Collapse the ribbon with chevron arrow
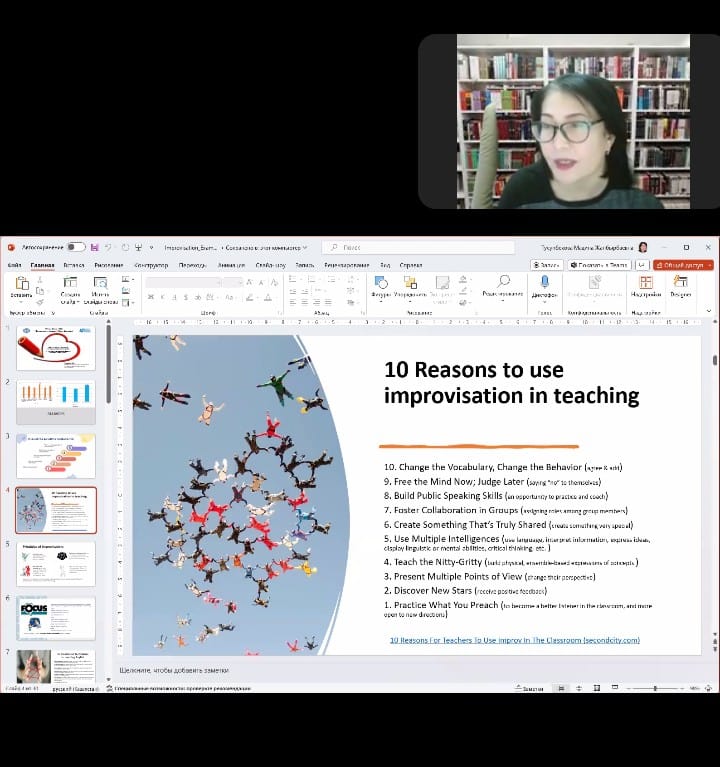 pos(709,311)
